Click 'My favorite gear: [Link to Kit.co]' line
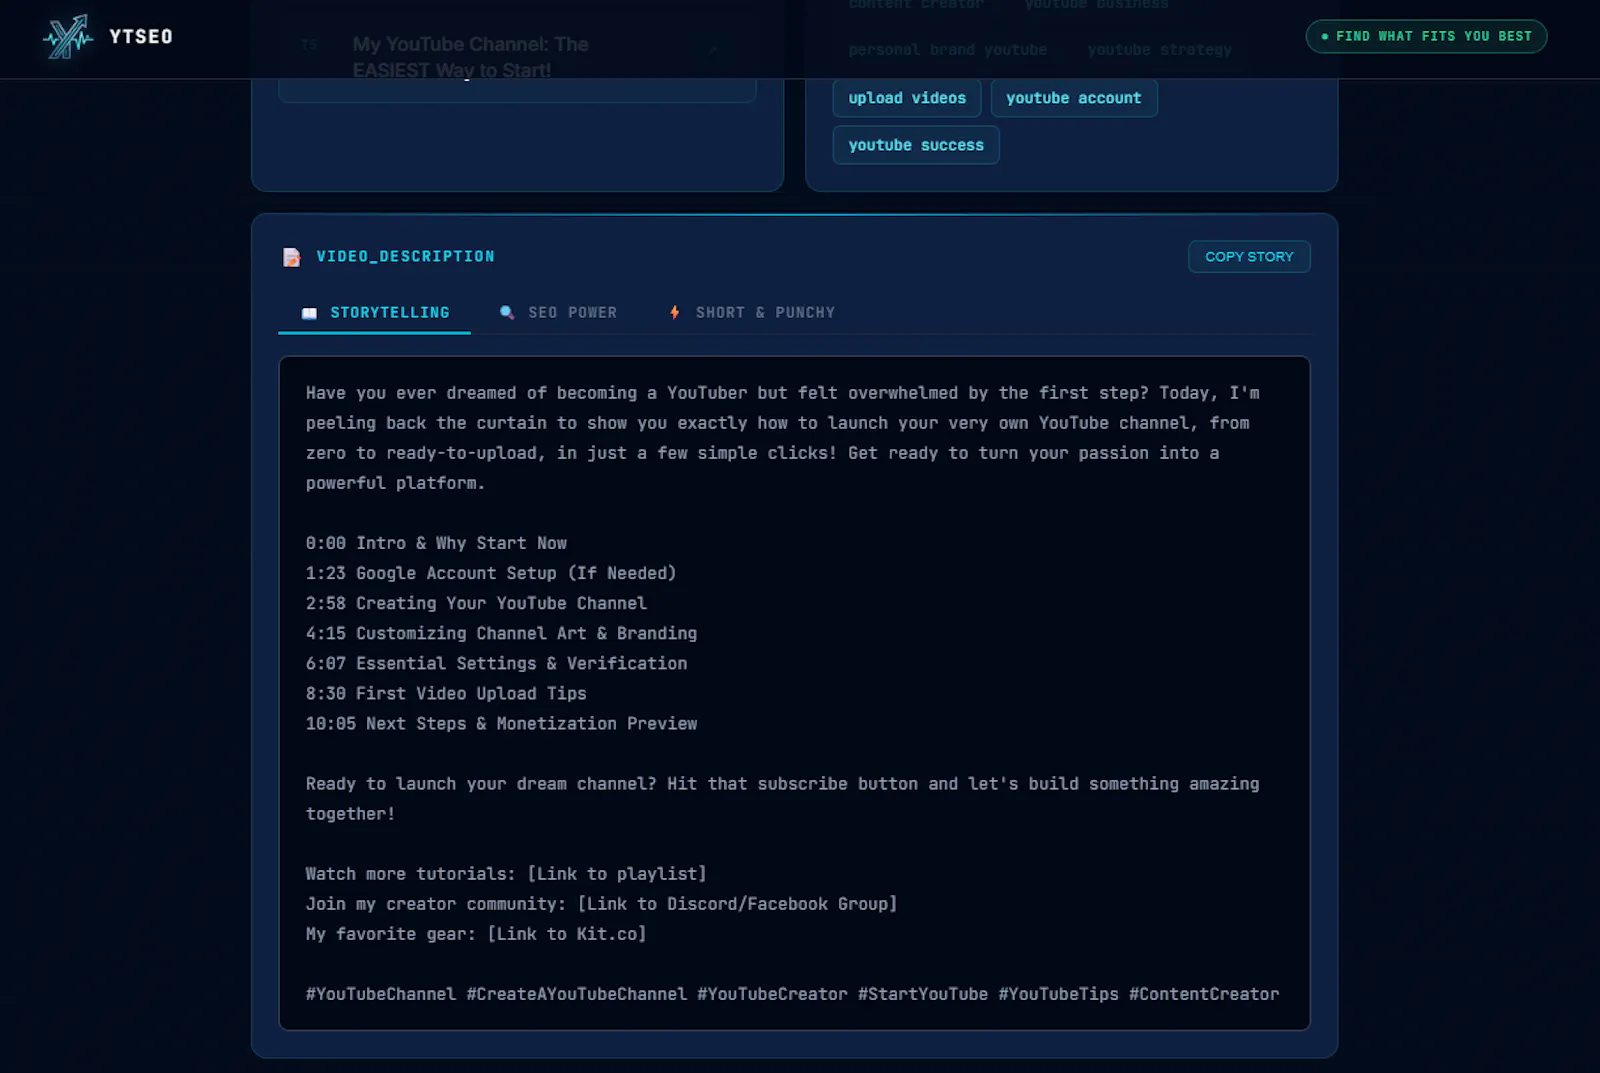The width and height of the screenshot is (1600, 1073). [x=476, y=934]
